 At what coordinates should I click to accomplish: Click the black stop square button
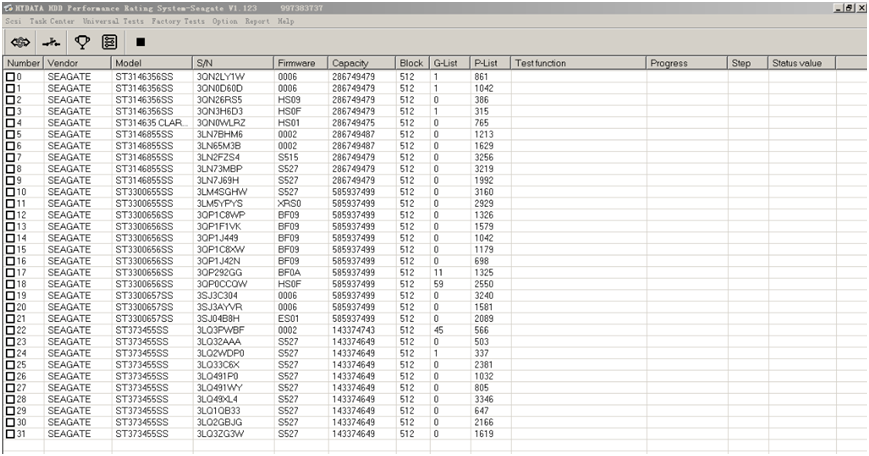click(x=141, y=42)
